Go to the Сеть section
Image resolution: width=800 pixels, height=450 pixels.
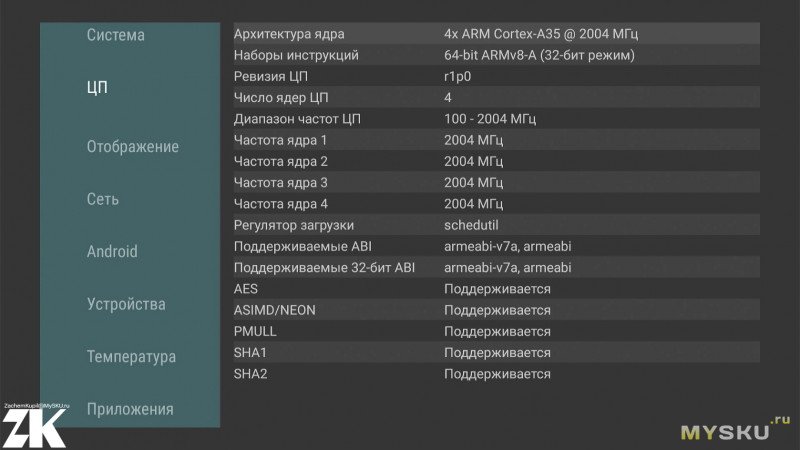tap(103, 199)
